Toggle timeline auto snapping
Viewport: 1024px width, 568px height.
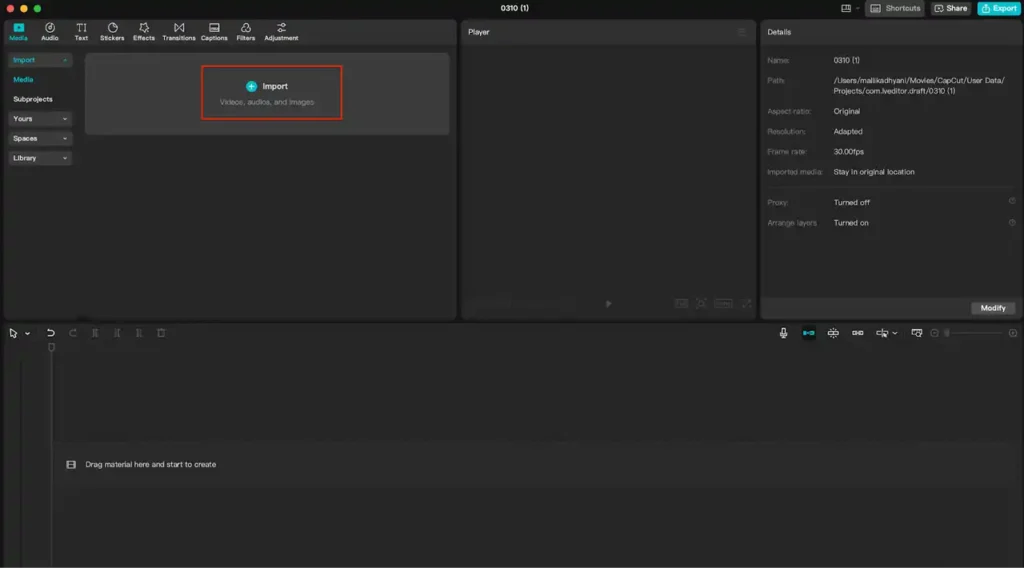(833, 333)
